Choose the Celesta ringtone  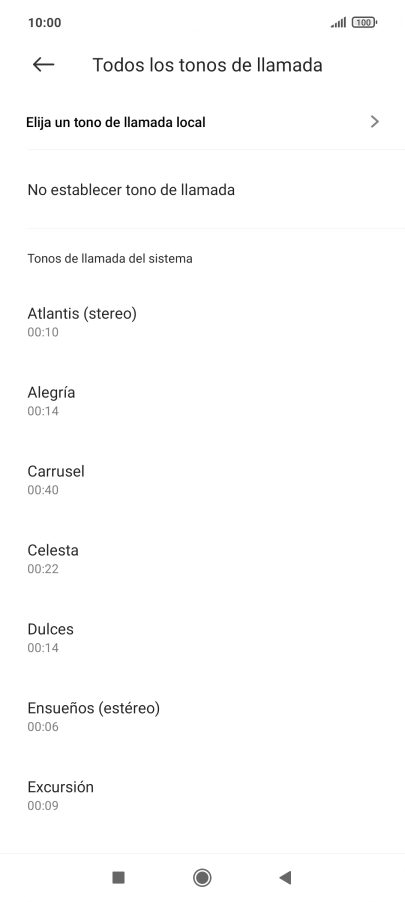click(202, 559)
